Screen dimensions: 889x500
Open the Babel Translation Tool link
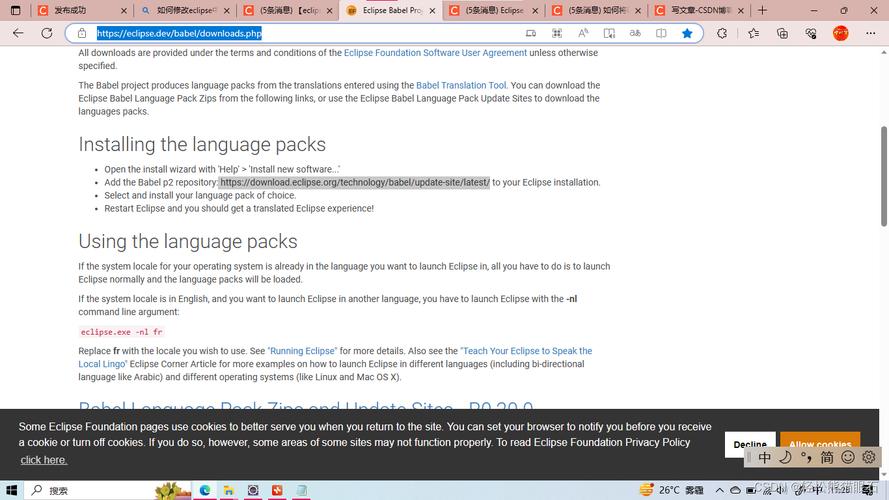[461, 85]
